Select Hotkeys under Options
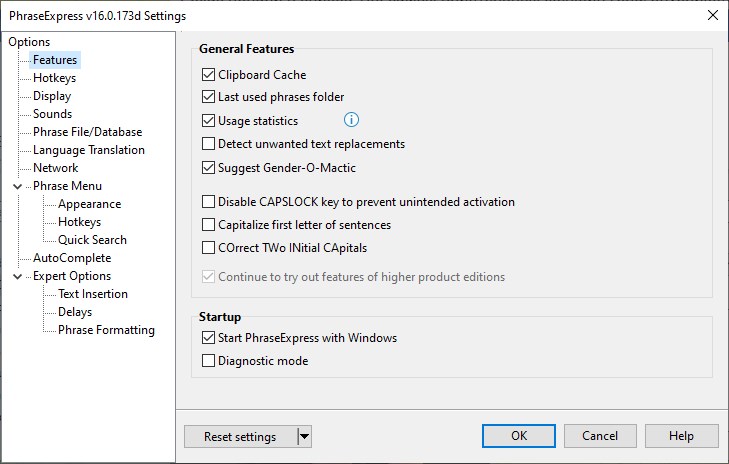Viewport: 729px width, 464px height. 54,78
